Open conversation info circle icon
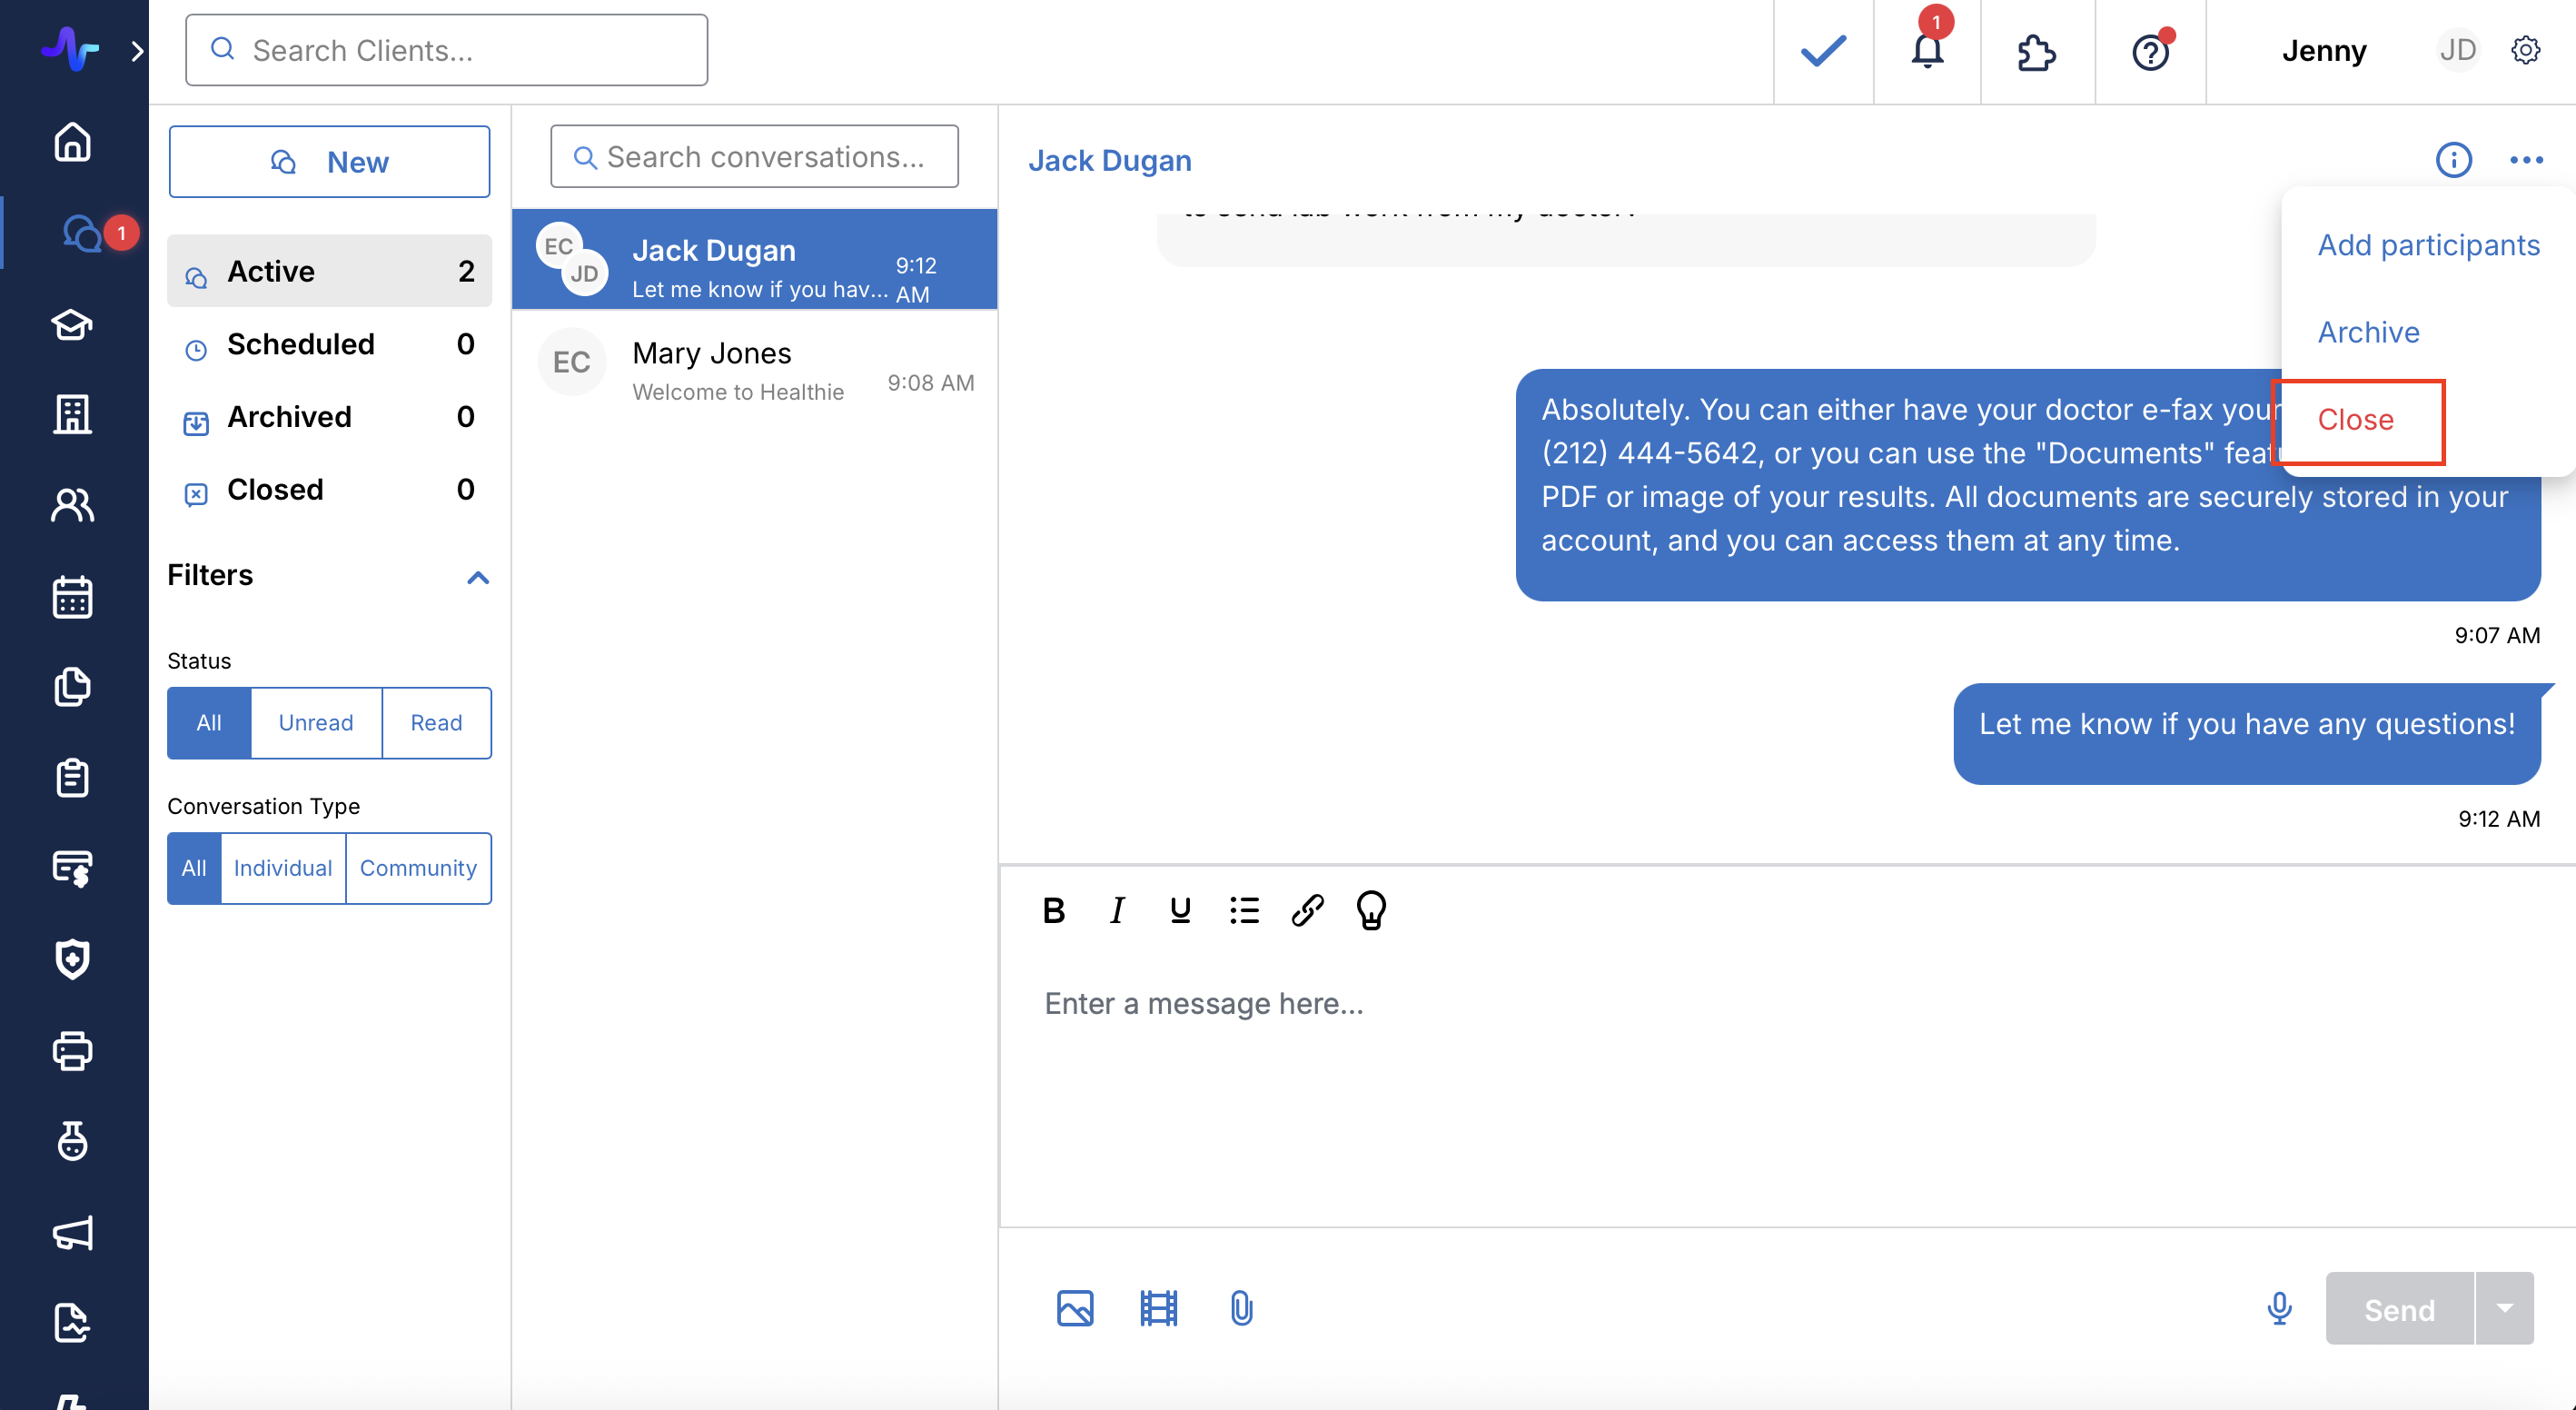The width and height of the screenshot is (2576, 1410). [x=2452, y=160]
